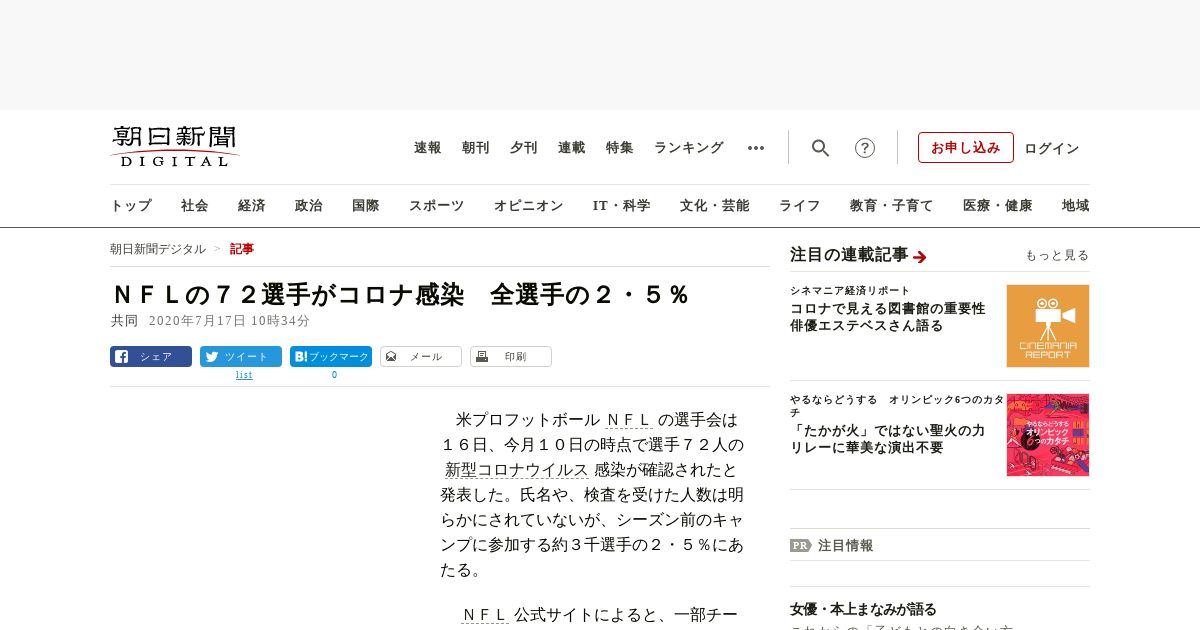Send article by メール button
1200x630 pixels.
tap(421, 357)
